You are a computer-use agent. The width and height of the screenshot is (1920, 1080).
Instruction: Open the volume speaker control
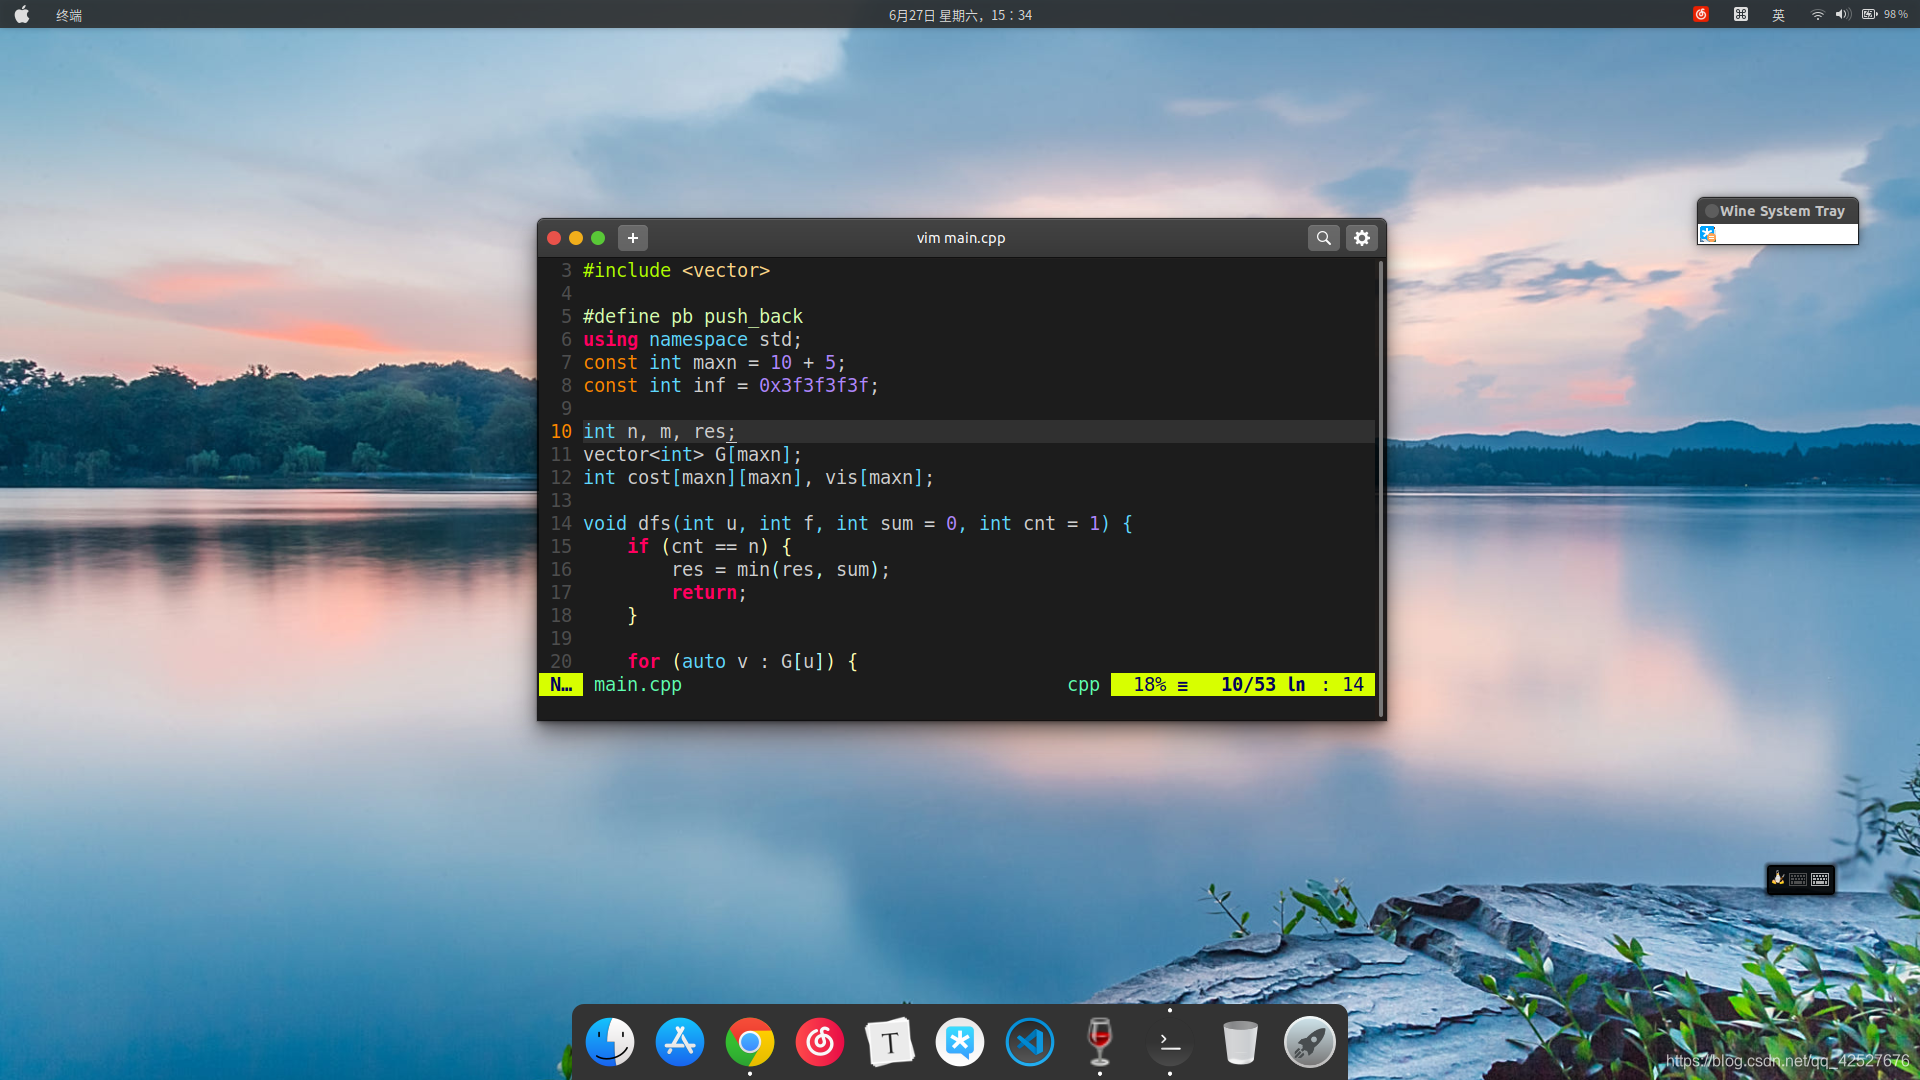(x=1842, y=15)
